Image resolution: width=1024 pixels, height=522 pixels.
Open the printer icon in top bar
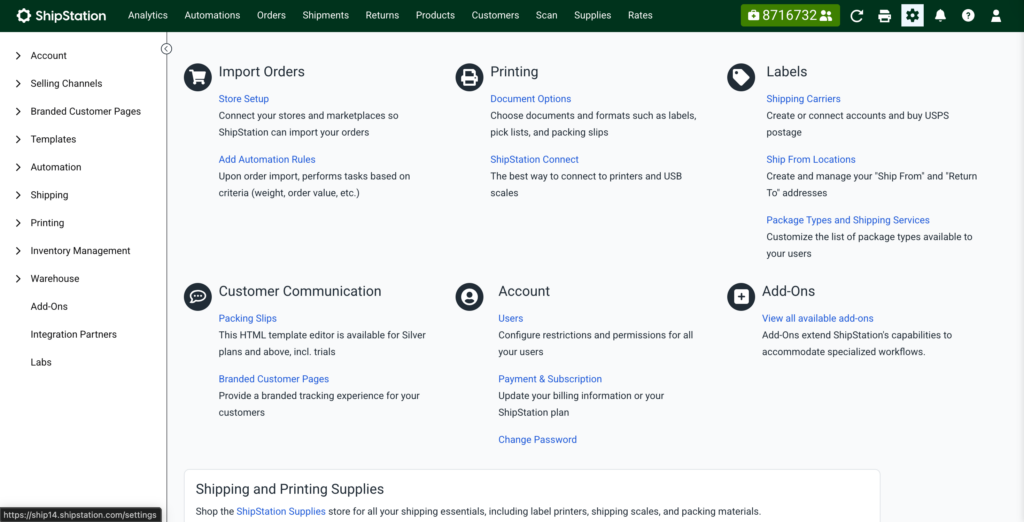pos(884,16)
